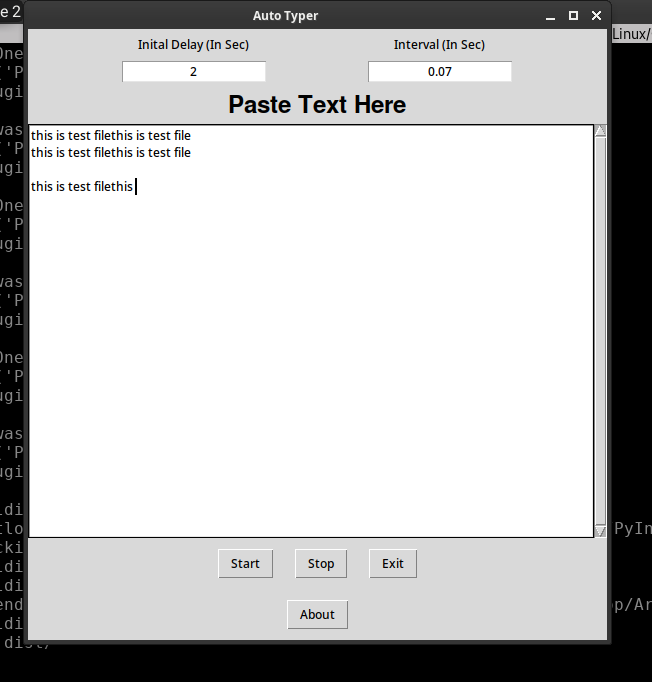Click the scrollbar down arrow
The image size is (652, 682).
coord(600,531)
